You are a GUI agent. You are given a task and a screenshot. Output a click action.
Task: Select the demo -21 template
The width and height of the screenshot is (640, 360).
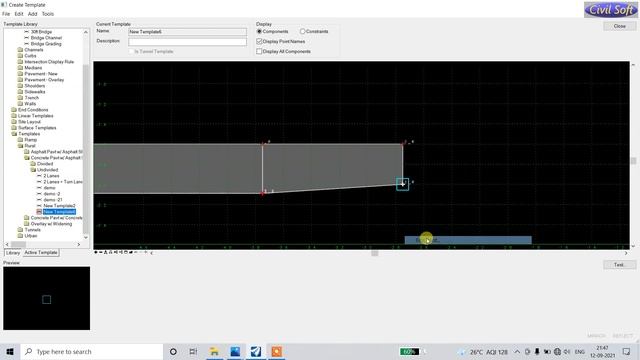(x=53, y=200)
